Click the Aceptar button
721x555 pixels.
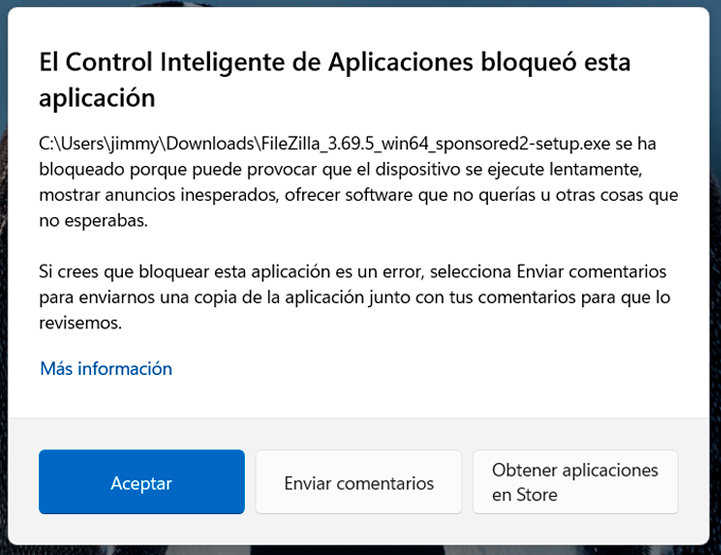tap(141, 482)
